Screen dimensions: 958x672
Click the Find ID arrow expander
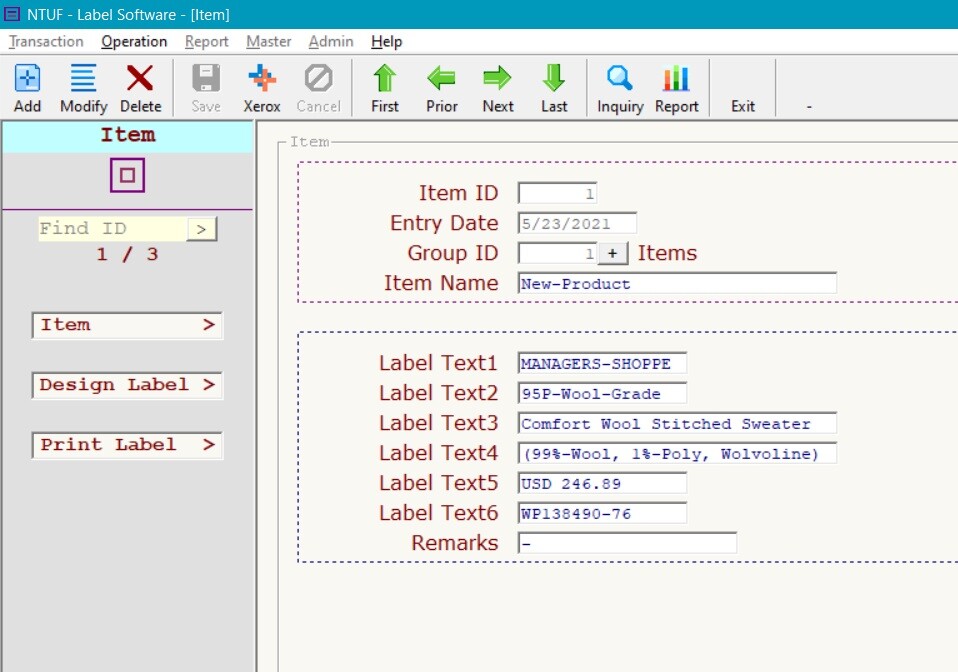point(202,228)
